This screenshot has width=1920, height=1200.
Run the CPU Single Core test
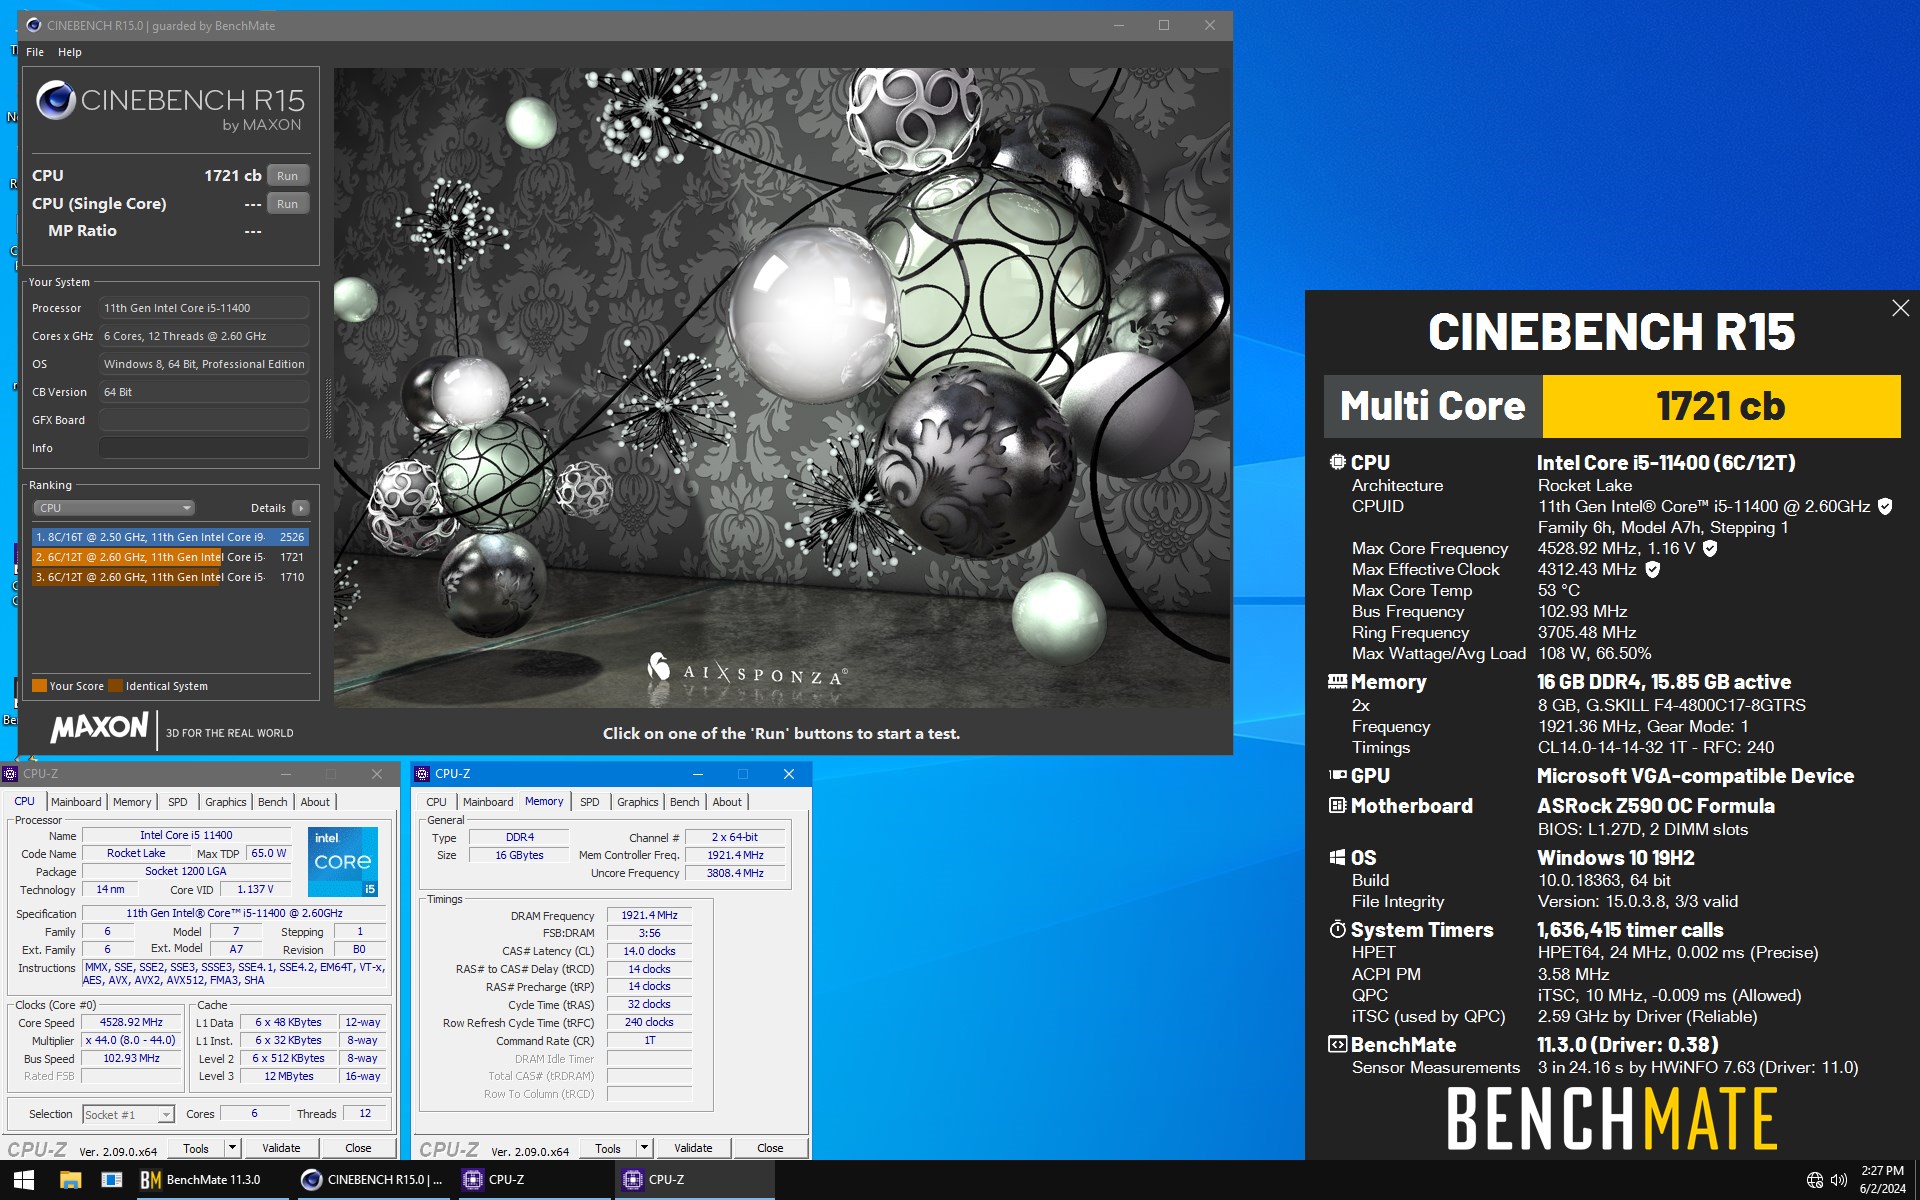[x=288, y=204]
